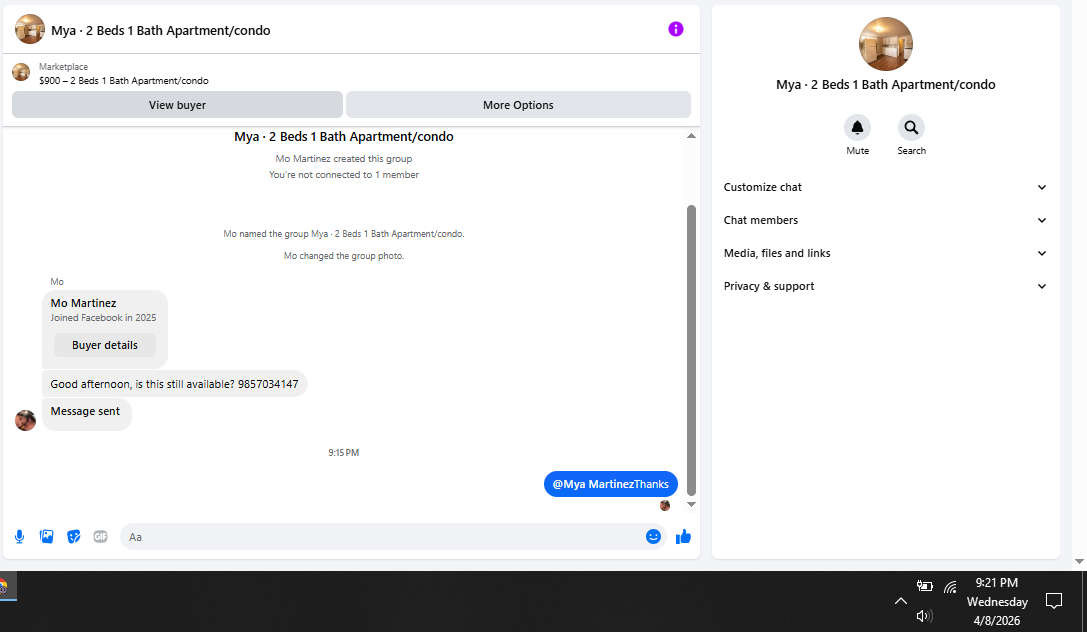Open the volume speaker tray icon

[923, 615]
